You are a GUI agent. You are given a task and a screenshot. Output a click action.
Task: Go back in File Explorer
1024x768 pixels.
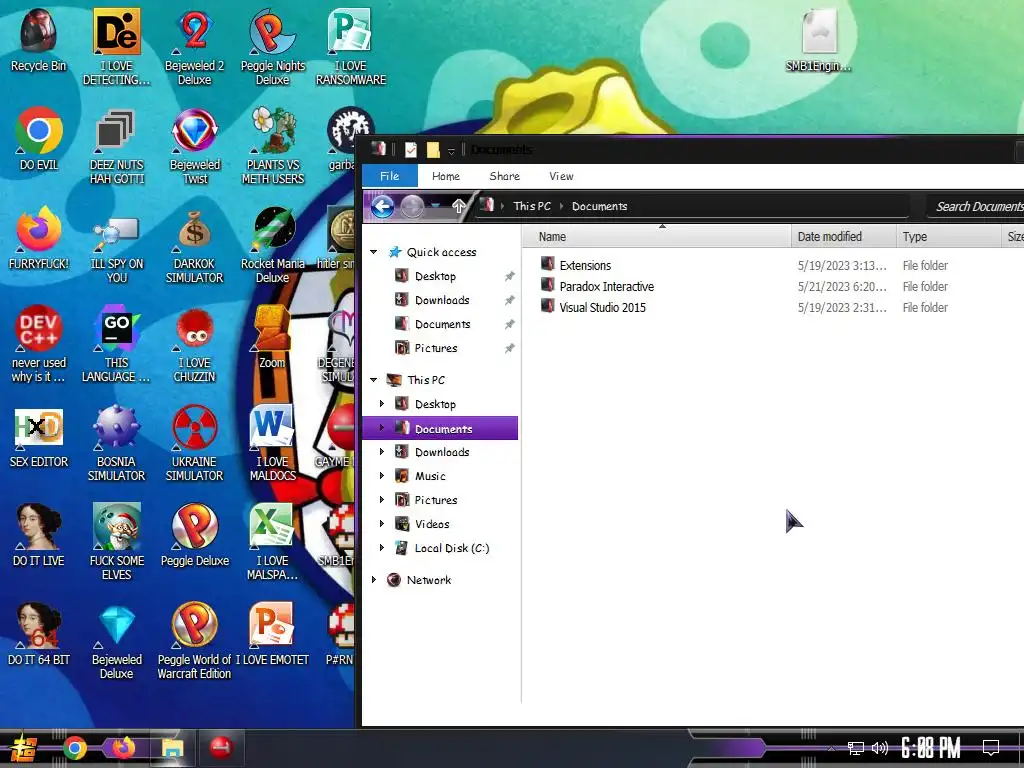383,206
